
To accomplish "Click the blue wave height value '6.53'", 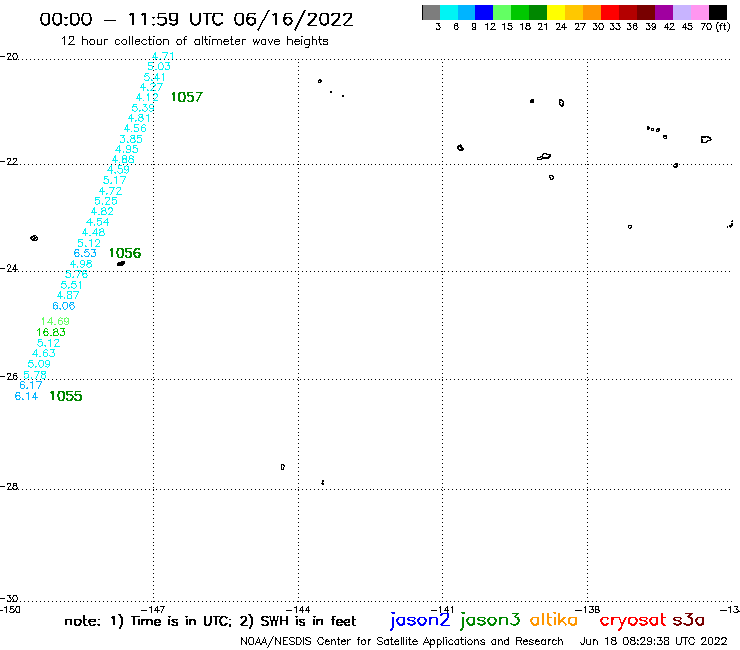I will point(85,253).
